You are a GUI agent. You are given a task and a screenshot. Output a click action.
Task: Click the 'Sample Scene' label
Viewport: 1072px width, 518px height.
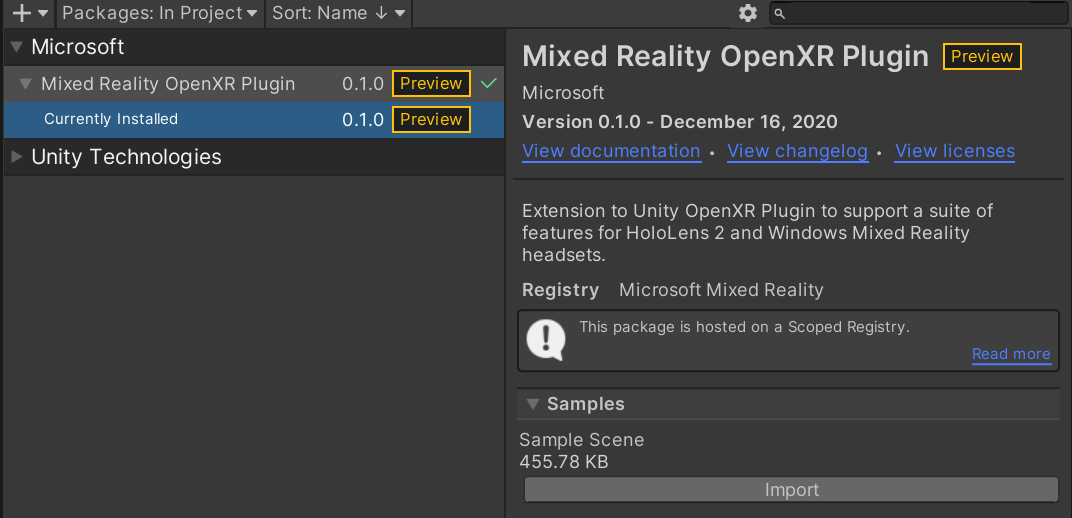point(582,439)
